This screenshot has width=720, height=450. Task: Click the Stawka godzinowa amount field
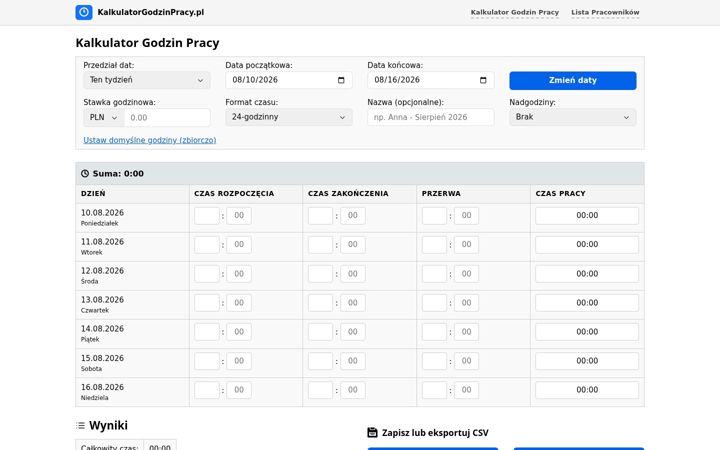click(x=167, y=118)
